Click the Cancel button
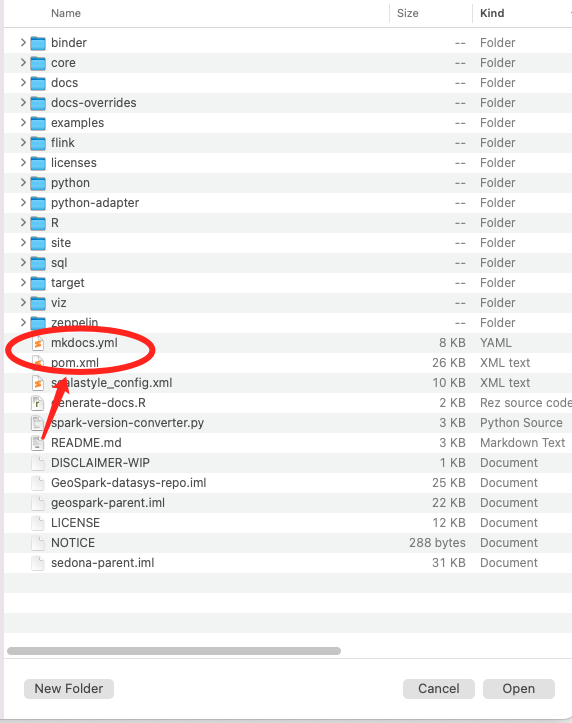This screenshot has width=572, height=723. tap(439, 689)
